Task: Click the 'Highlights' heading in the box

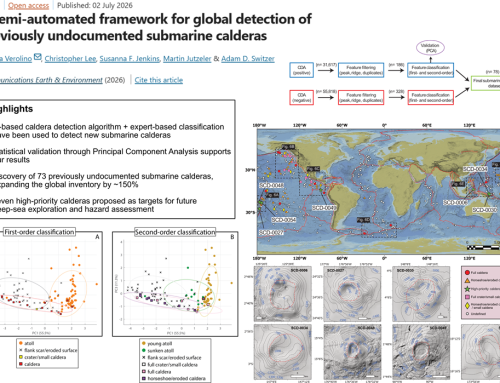Action: 16,109
